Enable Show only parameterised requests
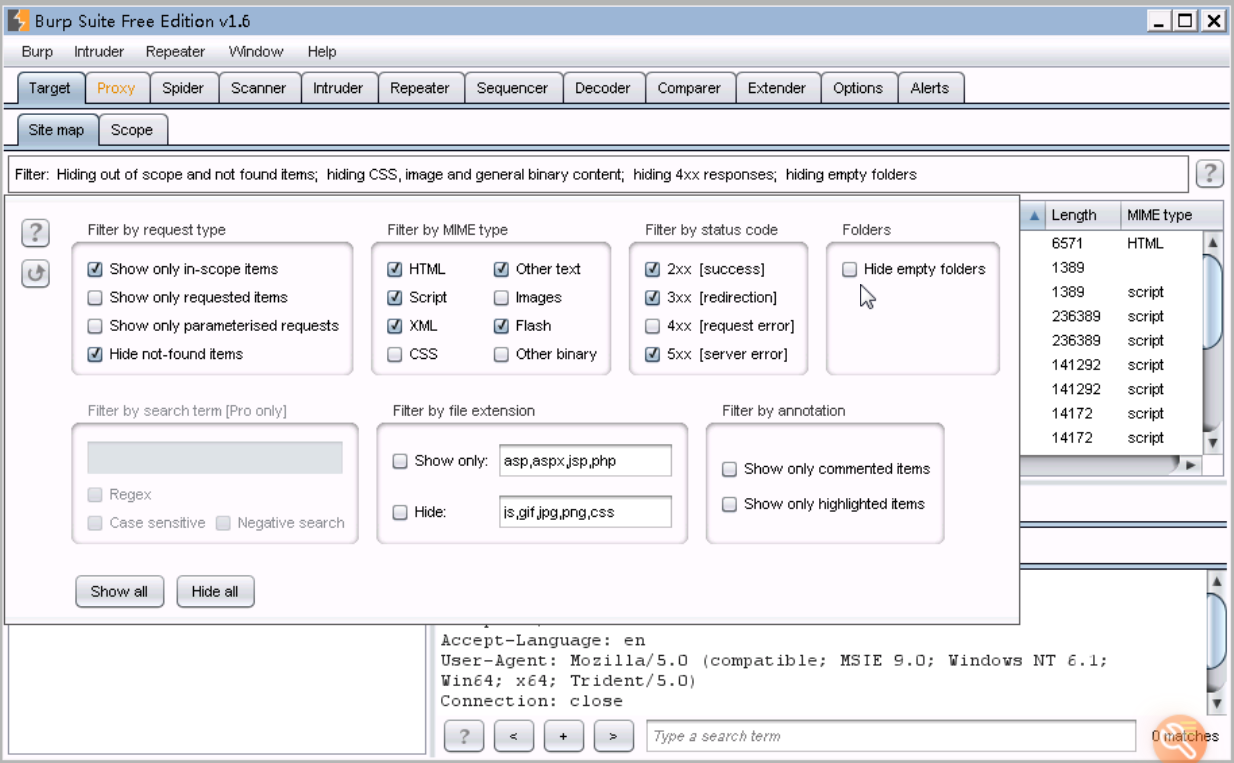The image size is (1234, 763). point(95,326)
